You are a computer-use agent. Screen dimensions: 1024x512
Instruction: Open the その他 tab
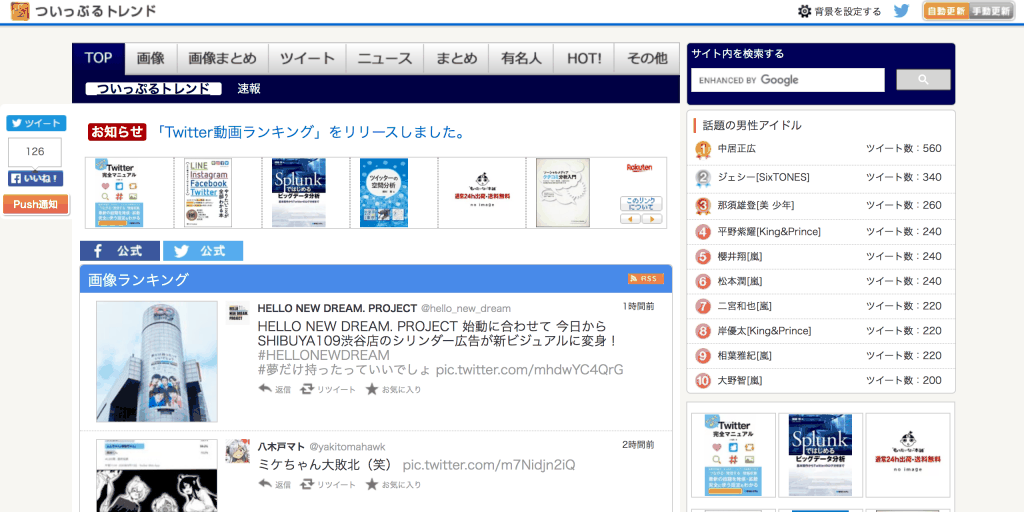[647, 58]
